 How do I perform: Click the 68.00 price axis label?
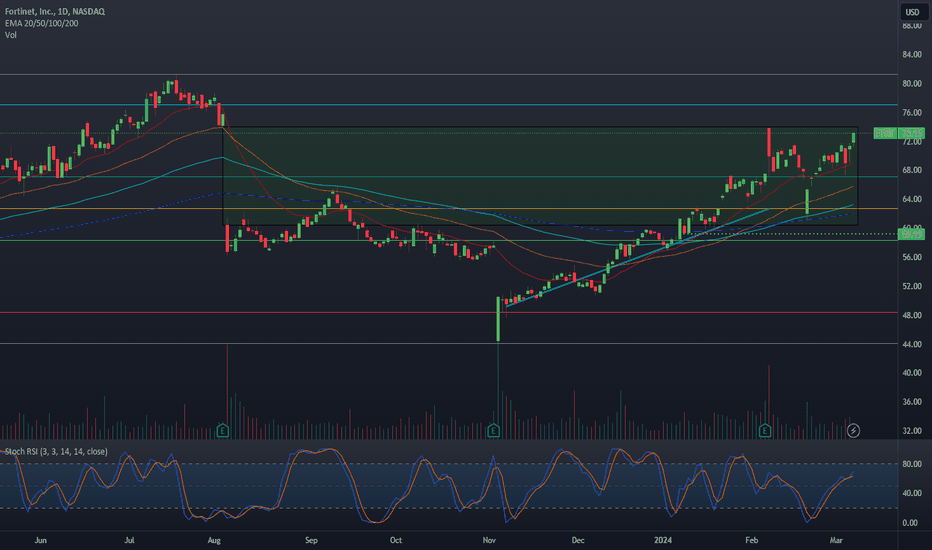[912, 170]
